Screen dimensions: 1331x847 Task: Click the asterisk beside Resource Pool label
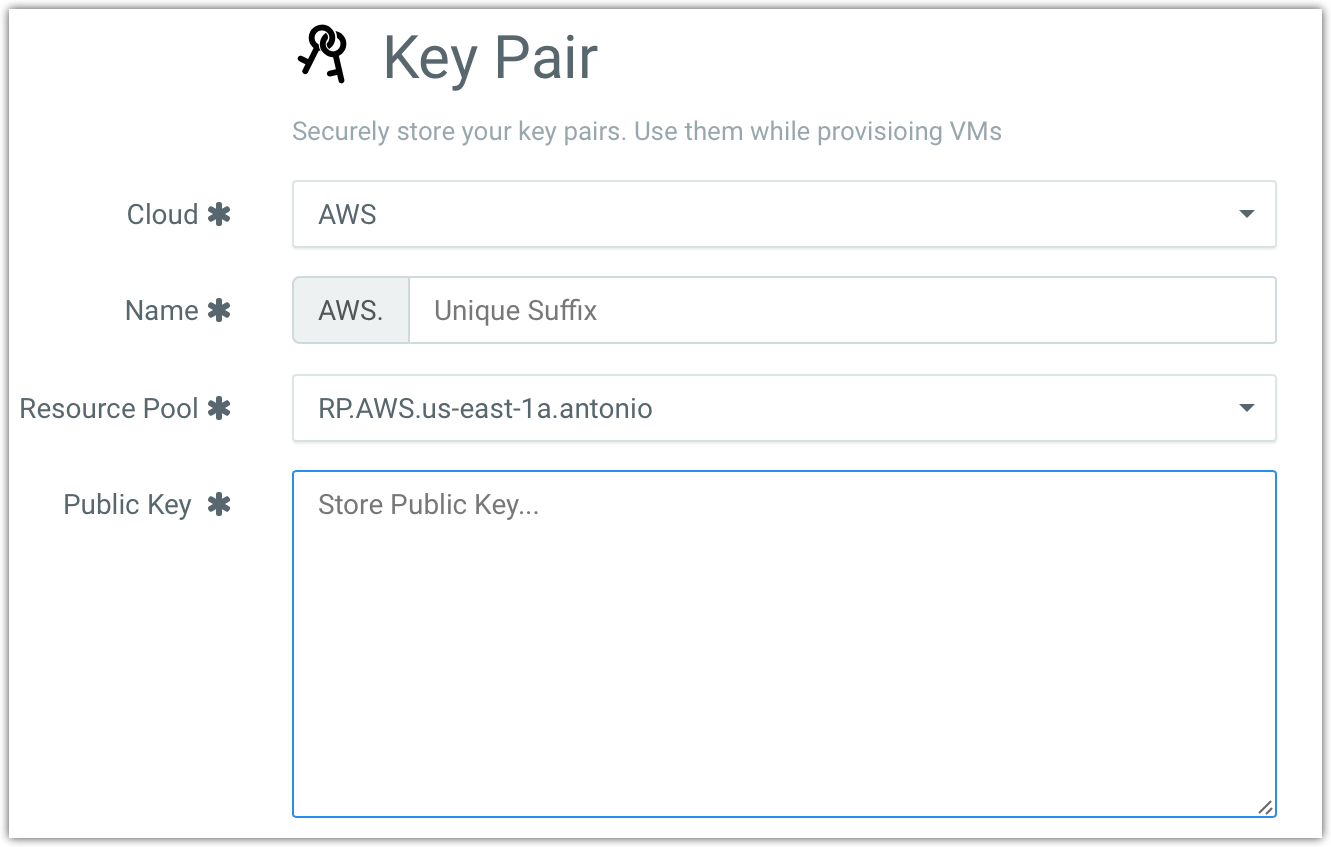pyautogui.click(x=219, y=408)
